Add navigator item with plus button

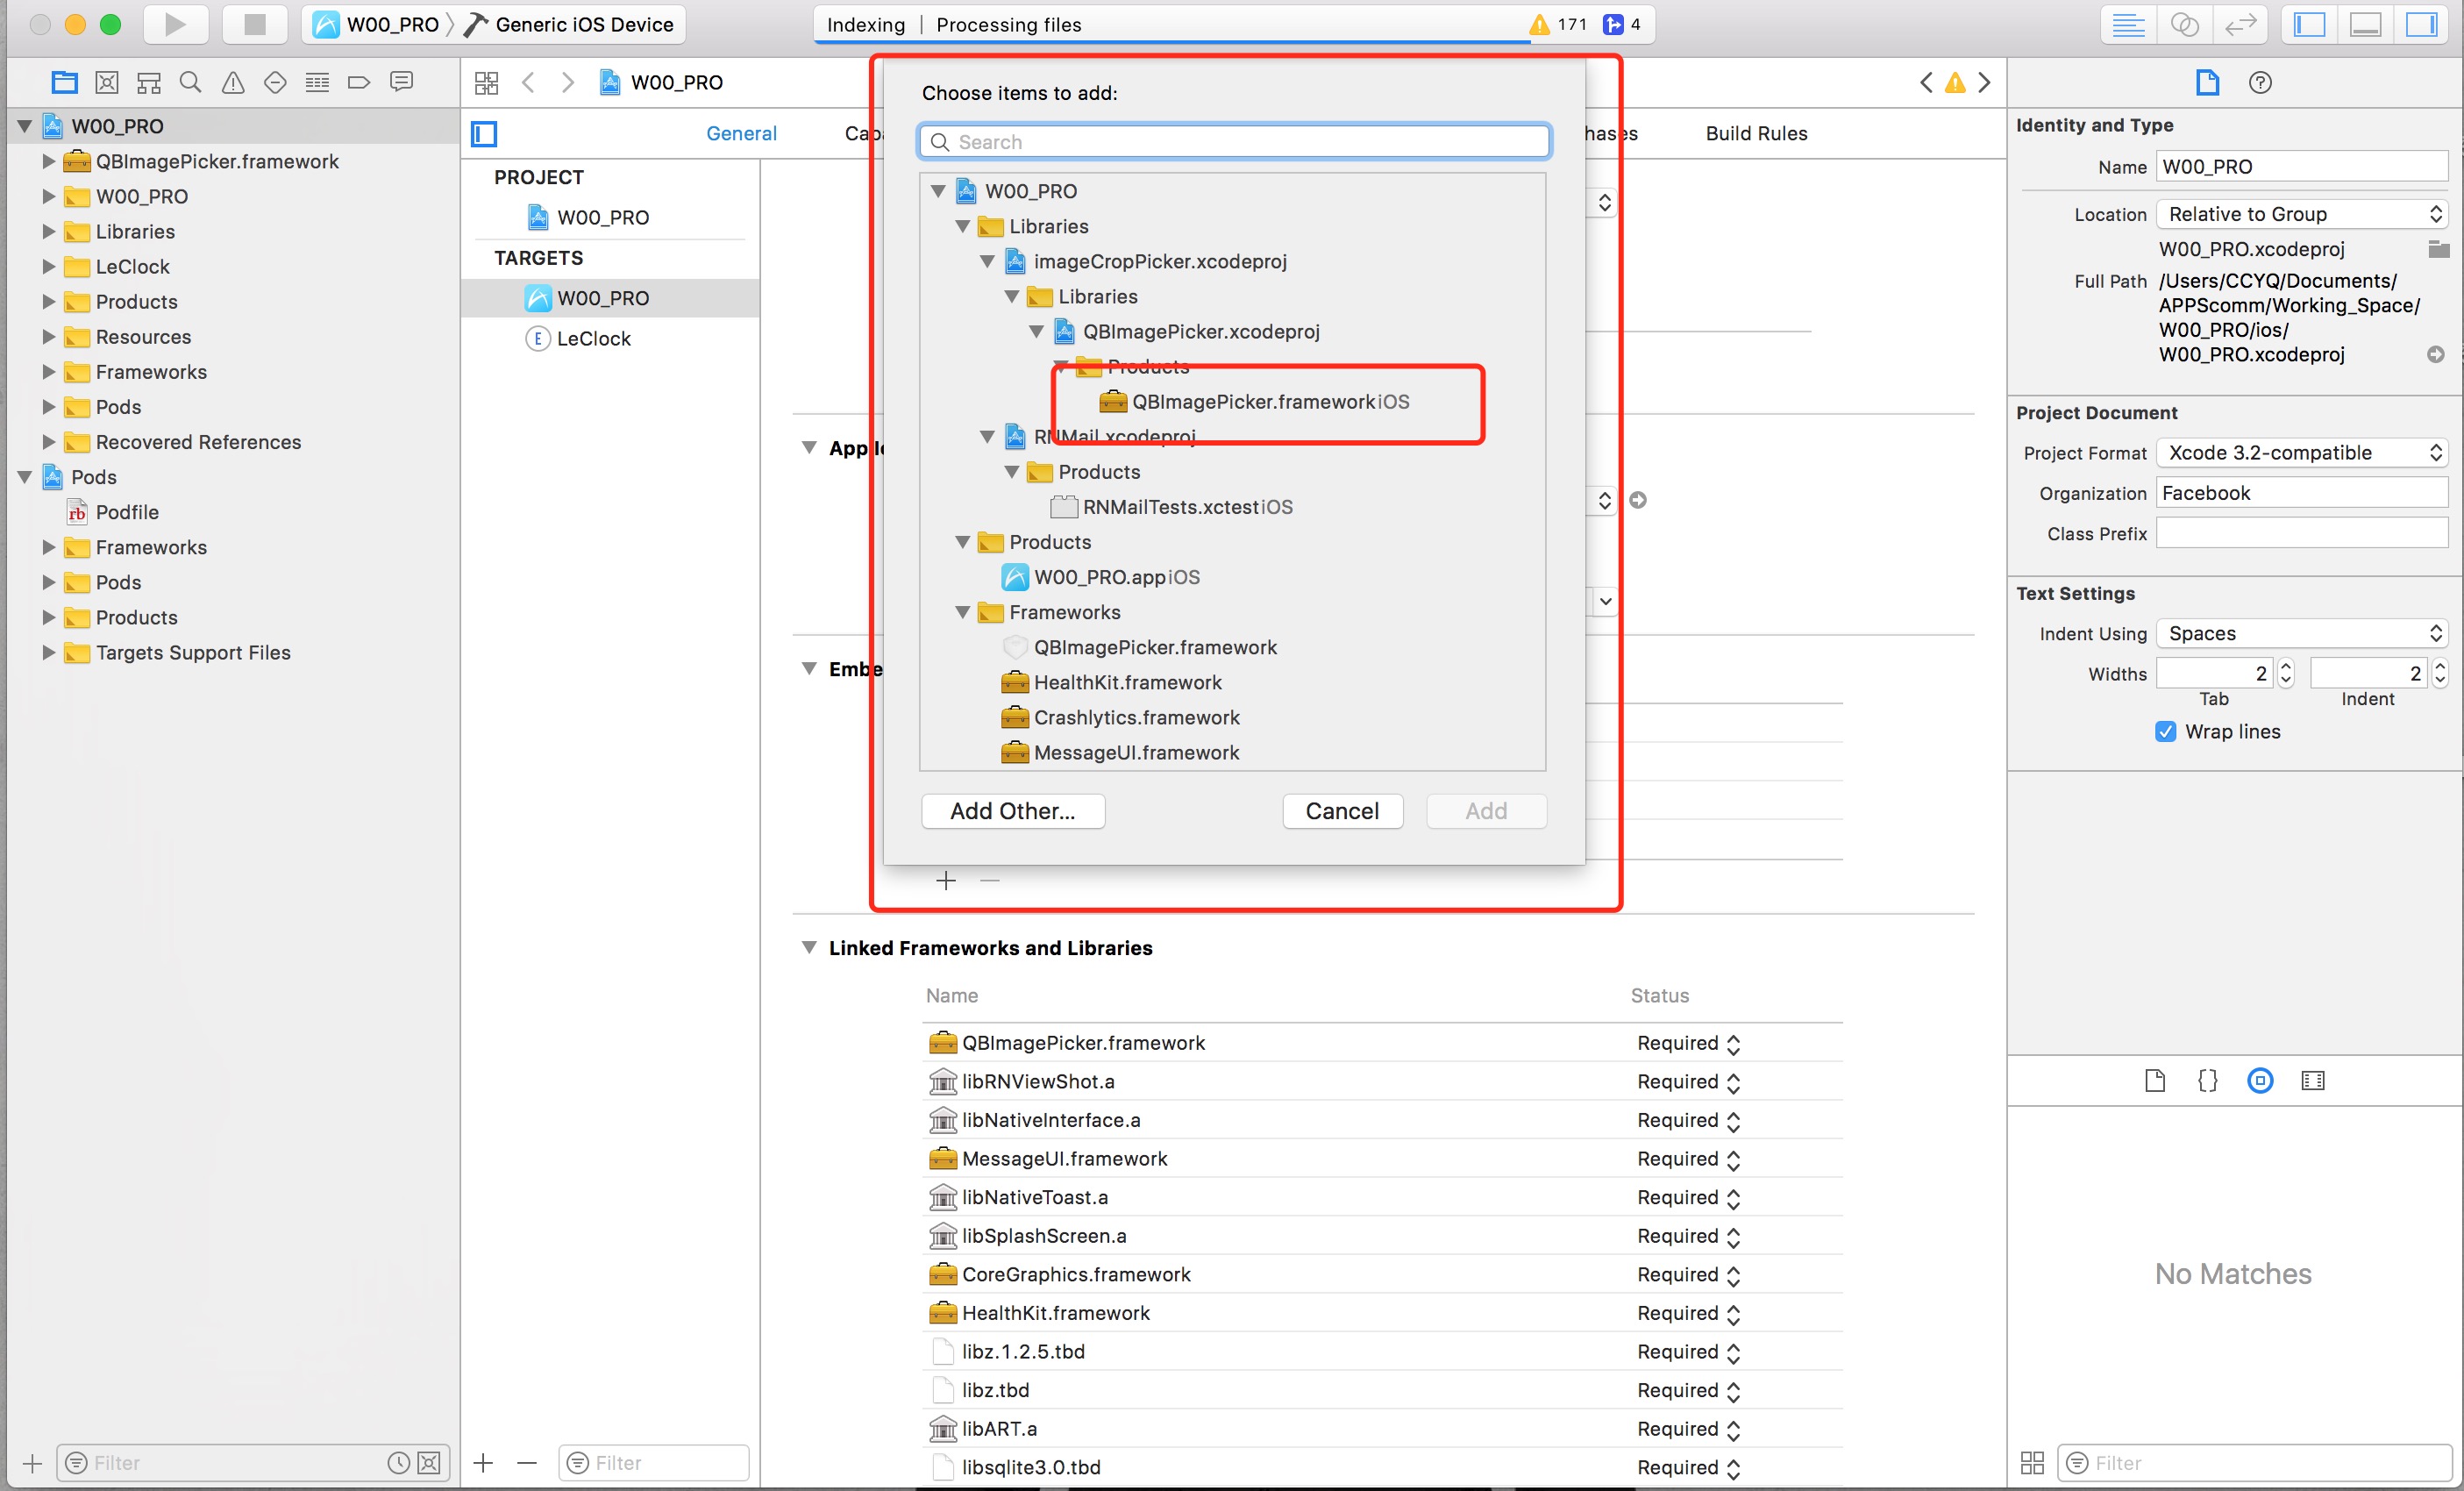(x=32, y=1463)
